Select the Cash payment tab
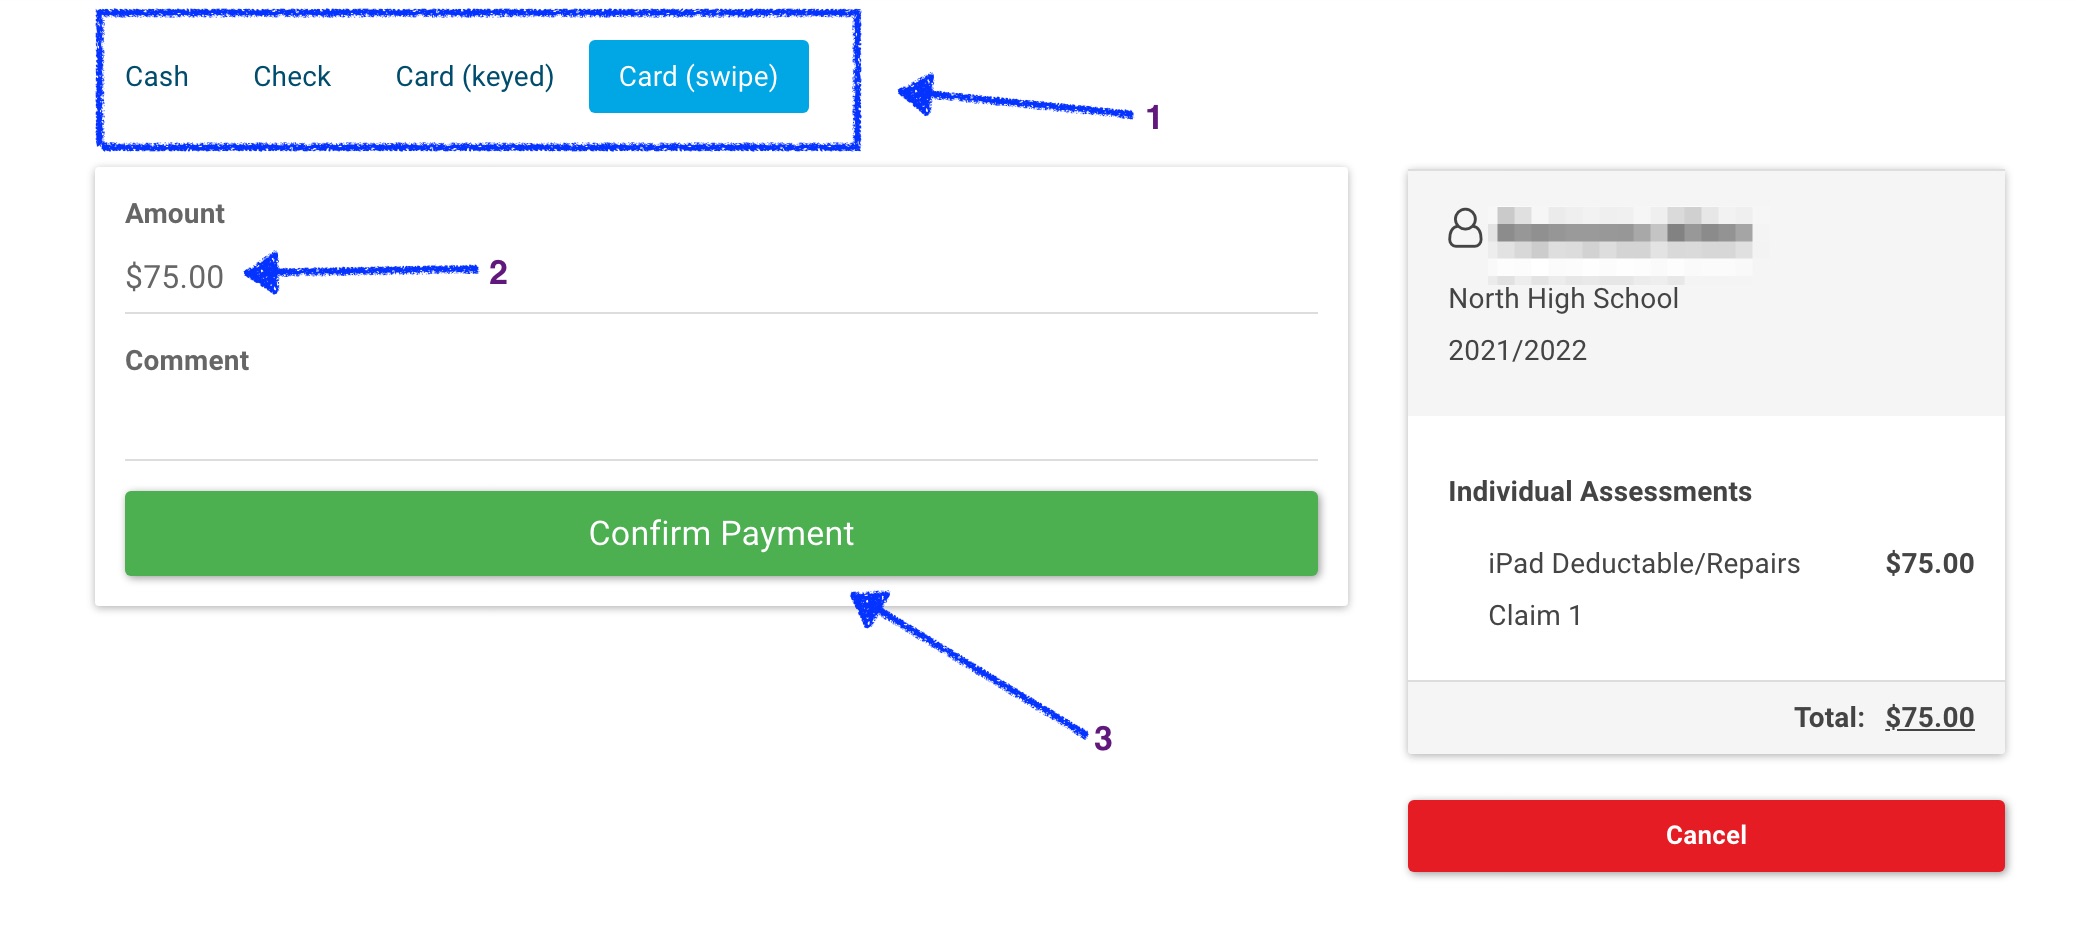2076x948 pixels. [x=157, y=77]
